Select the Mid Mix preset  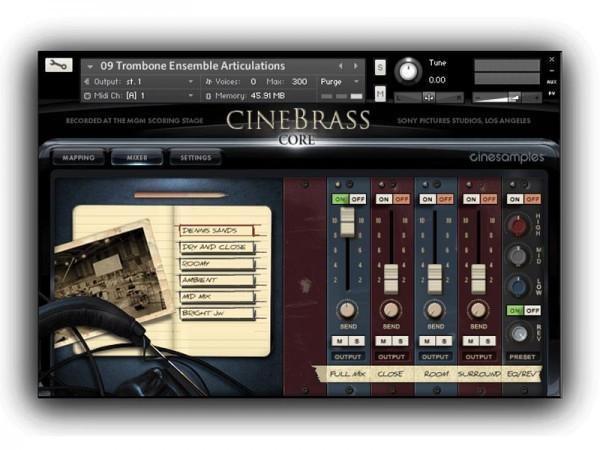click(217, 297)
